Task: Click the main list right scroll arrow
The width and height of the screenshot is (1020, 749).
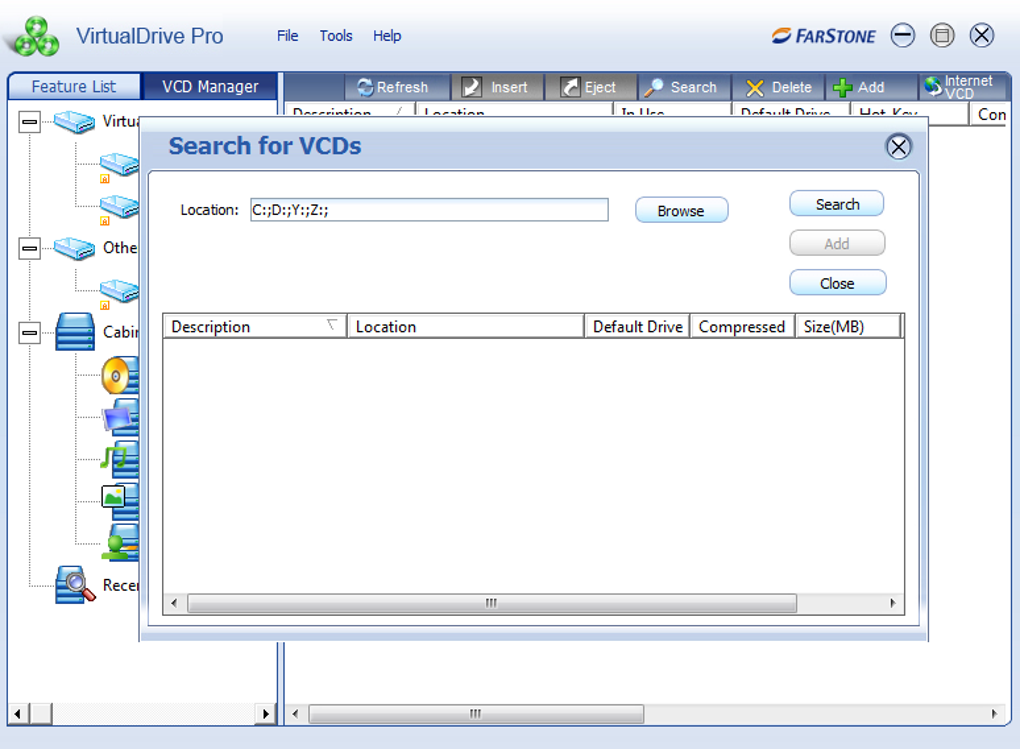Action: pyautogui.click(x=994, y=714)
